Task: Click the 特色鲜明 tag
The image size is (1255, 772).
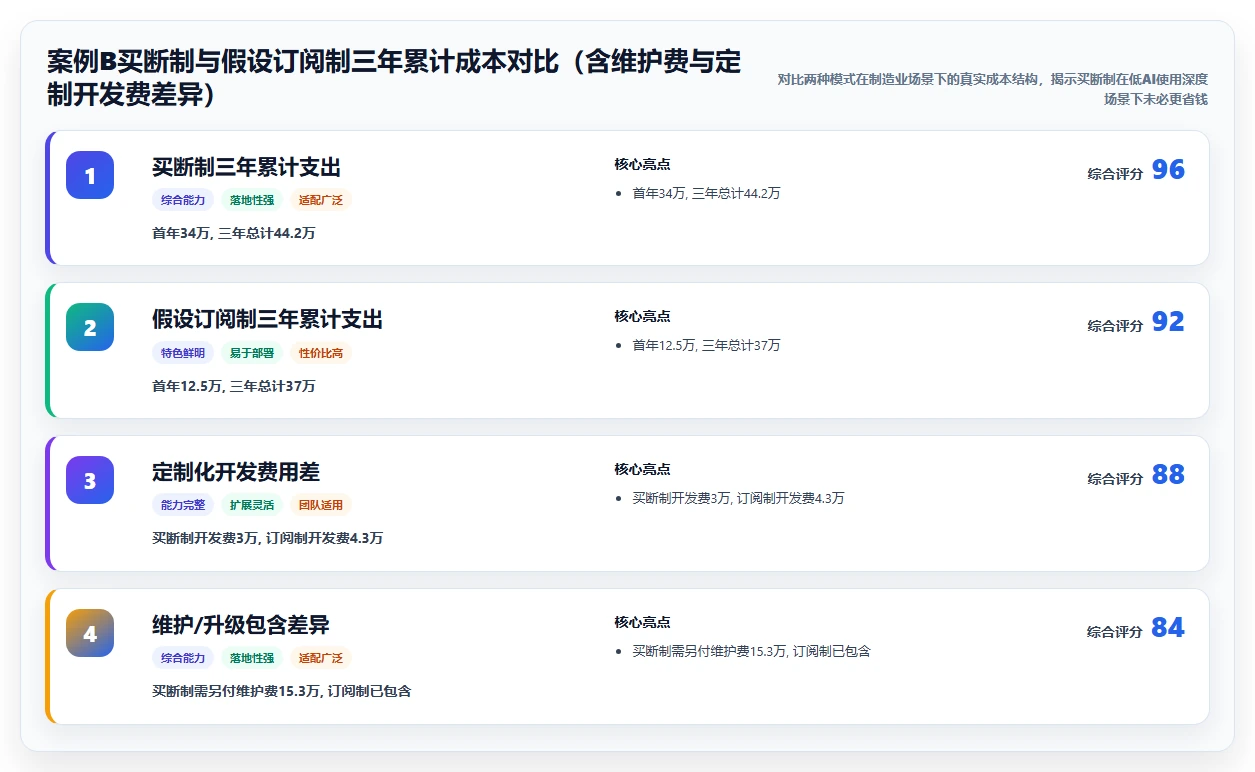Action: (x=183, y=353)
